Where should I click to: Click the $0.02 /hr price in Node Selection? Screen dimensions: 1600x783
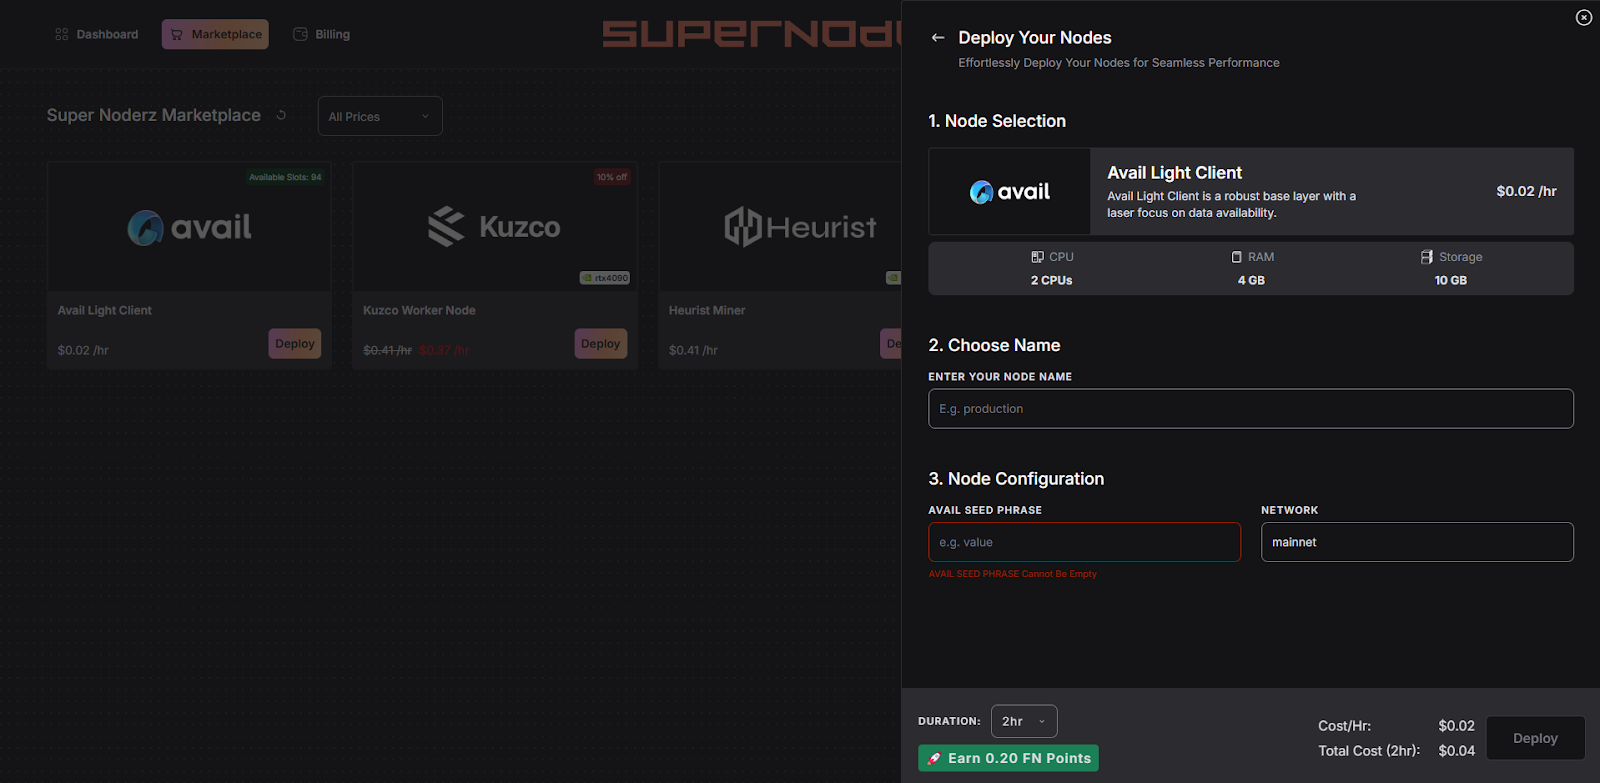[1526, 191]
